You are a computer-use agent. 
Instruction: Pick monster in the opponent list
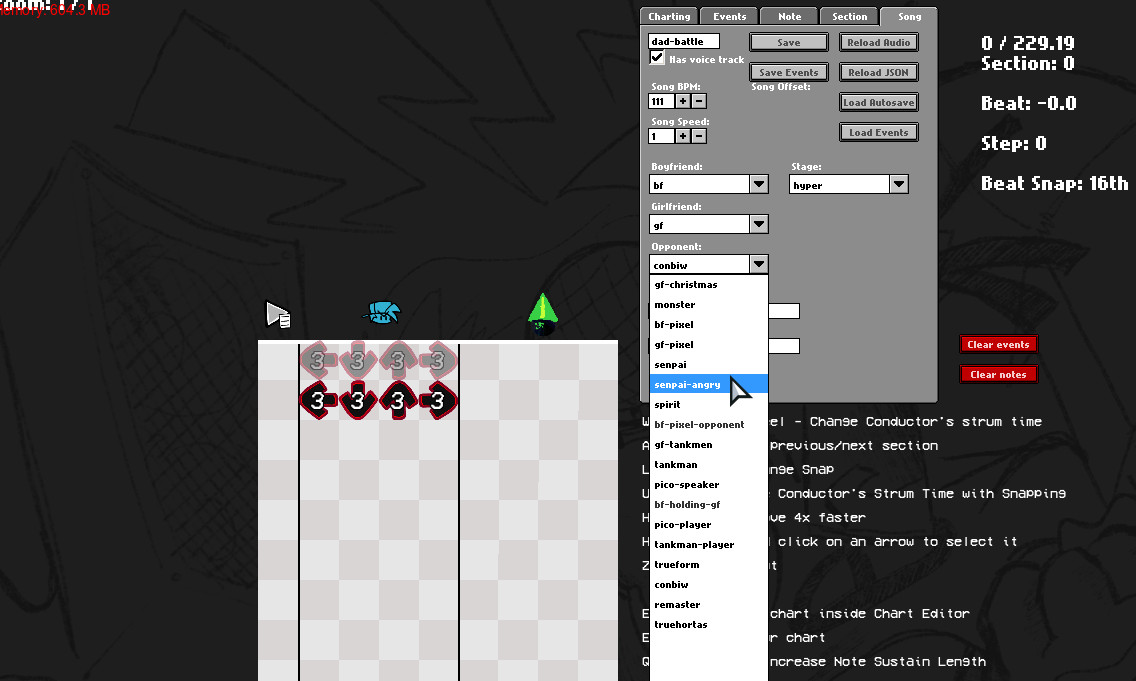[x=709, y=305]
